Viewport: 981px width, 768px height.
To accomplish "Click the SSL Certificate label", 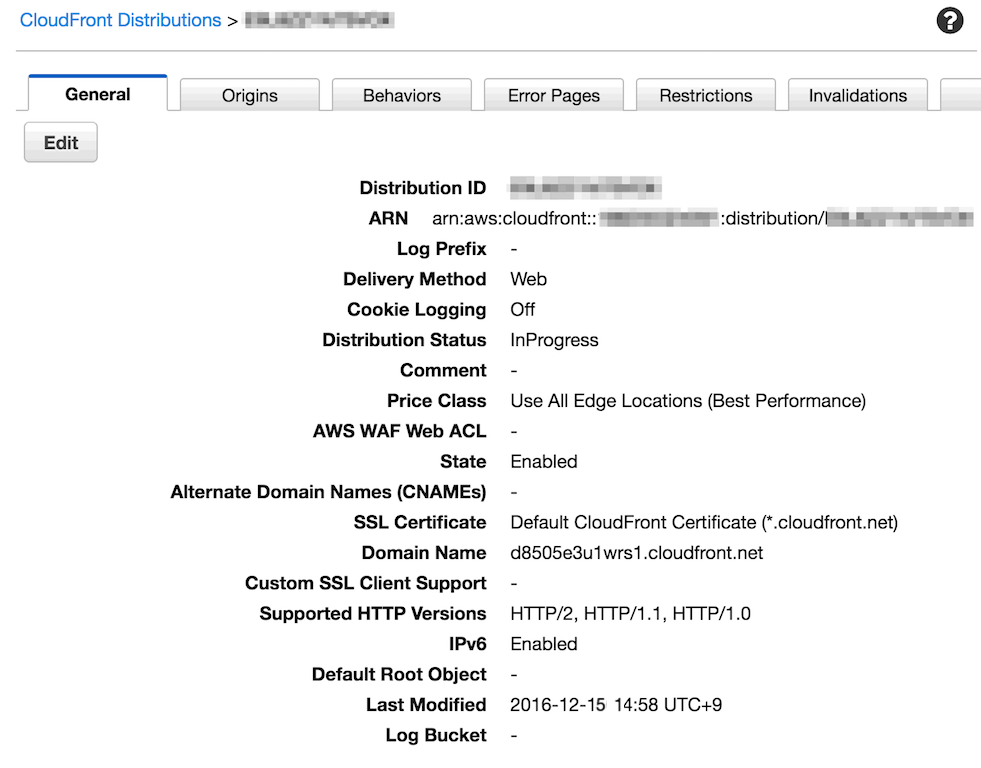I will 420,522.
